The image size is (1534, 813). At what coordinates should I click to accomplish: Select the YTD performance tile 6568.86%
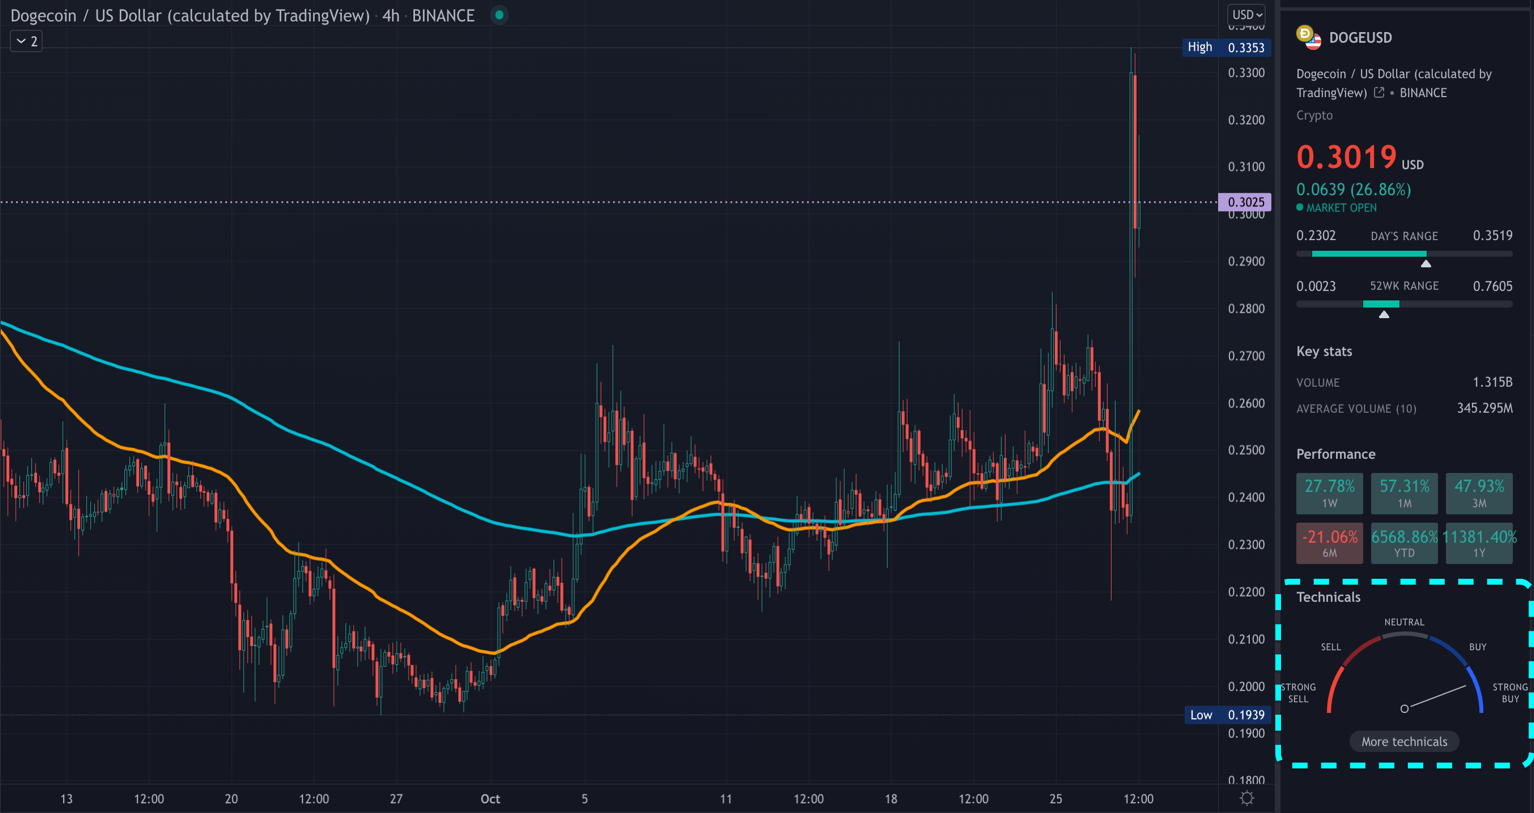[x=1404, y=543]
